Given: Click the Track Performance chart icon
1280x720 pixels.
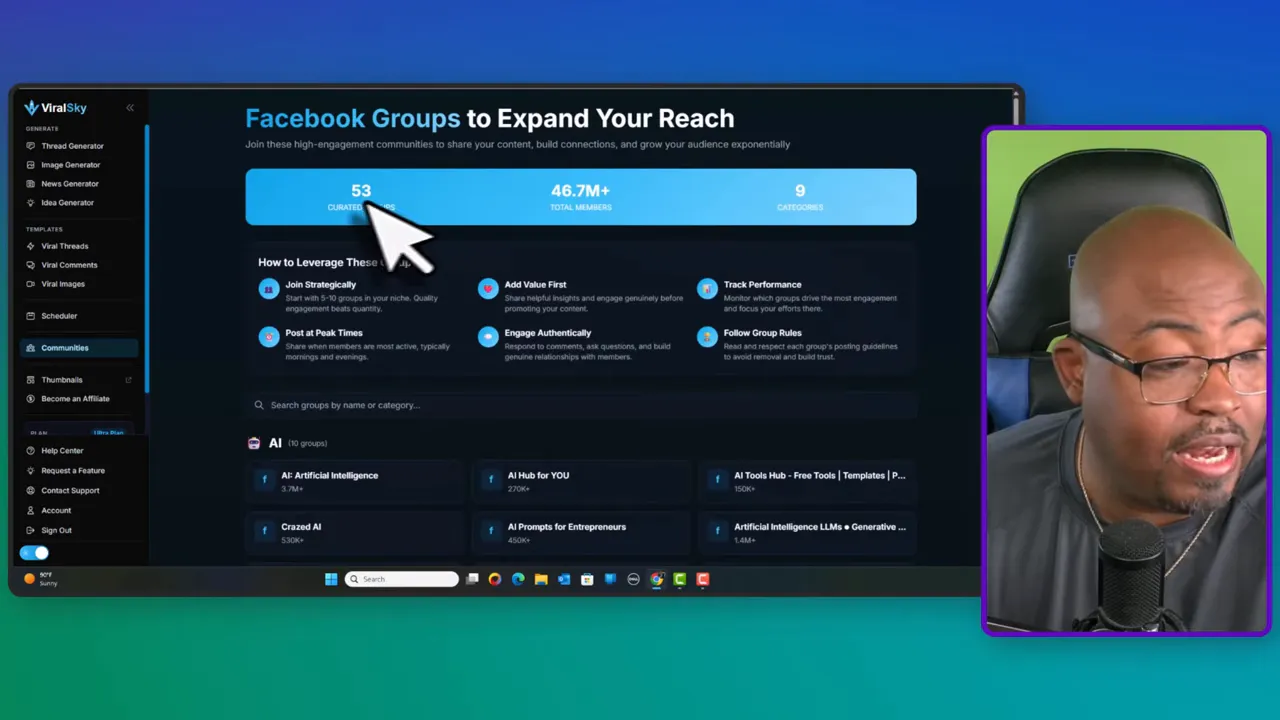Looking at the screenshot, I should point(707,289).
